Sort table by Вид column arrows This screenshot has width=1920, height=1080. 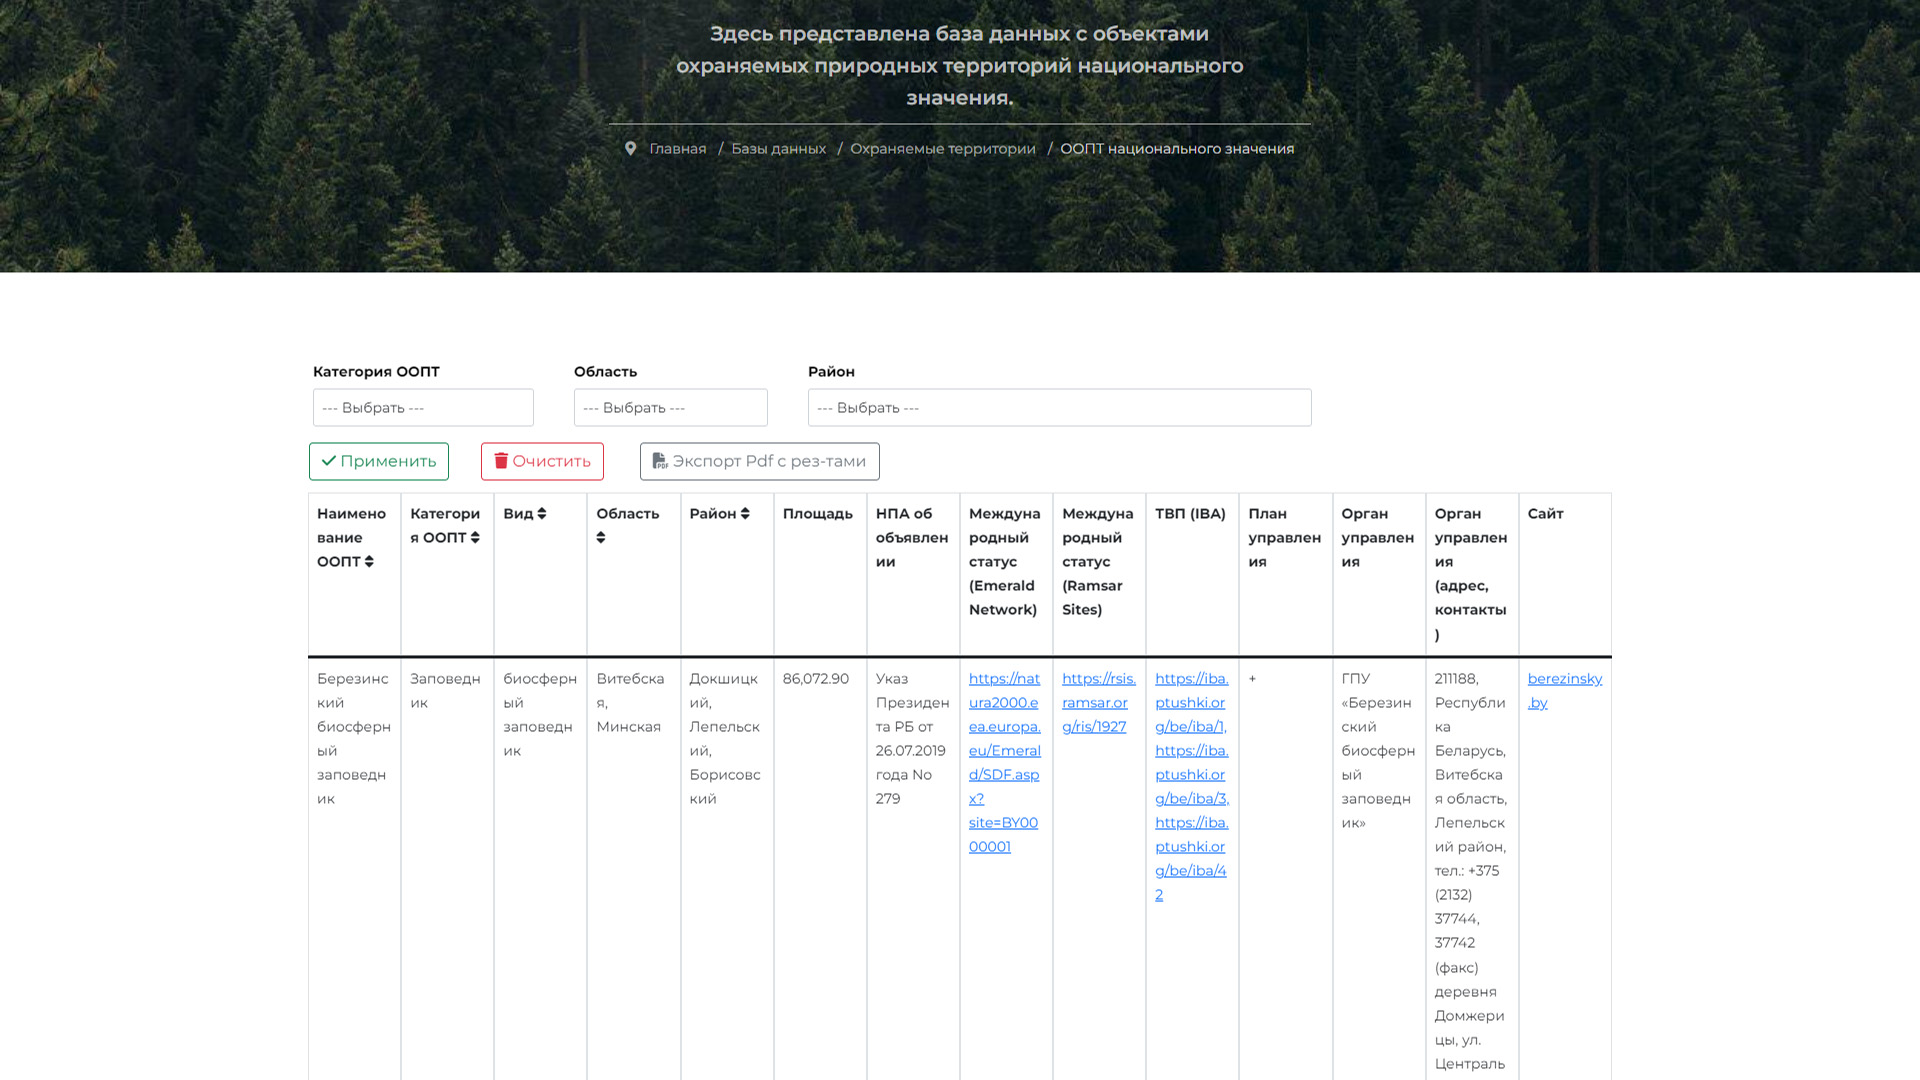542,514
